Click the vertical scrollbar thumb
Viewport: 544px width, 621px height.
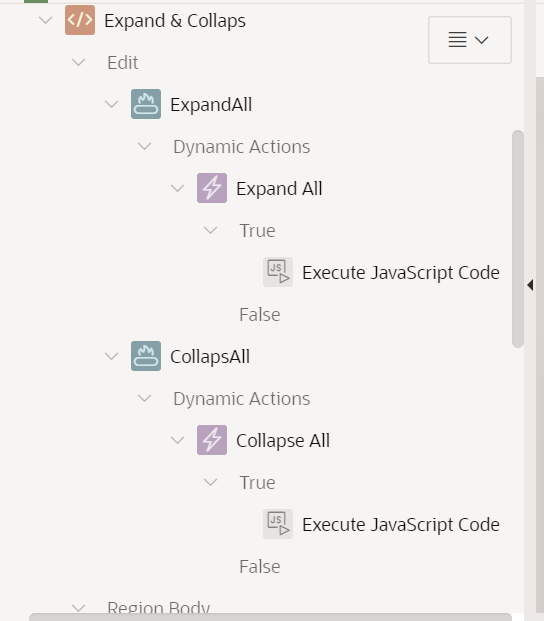point(518,239)
